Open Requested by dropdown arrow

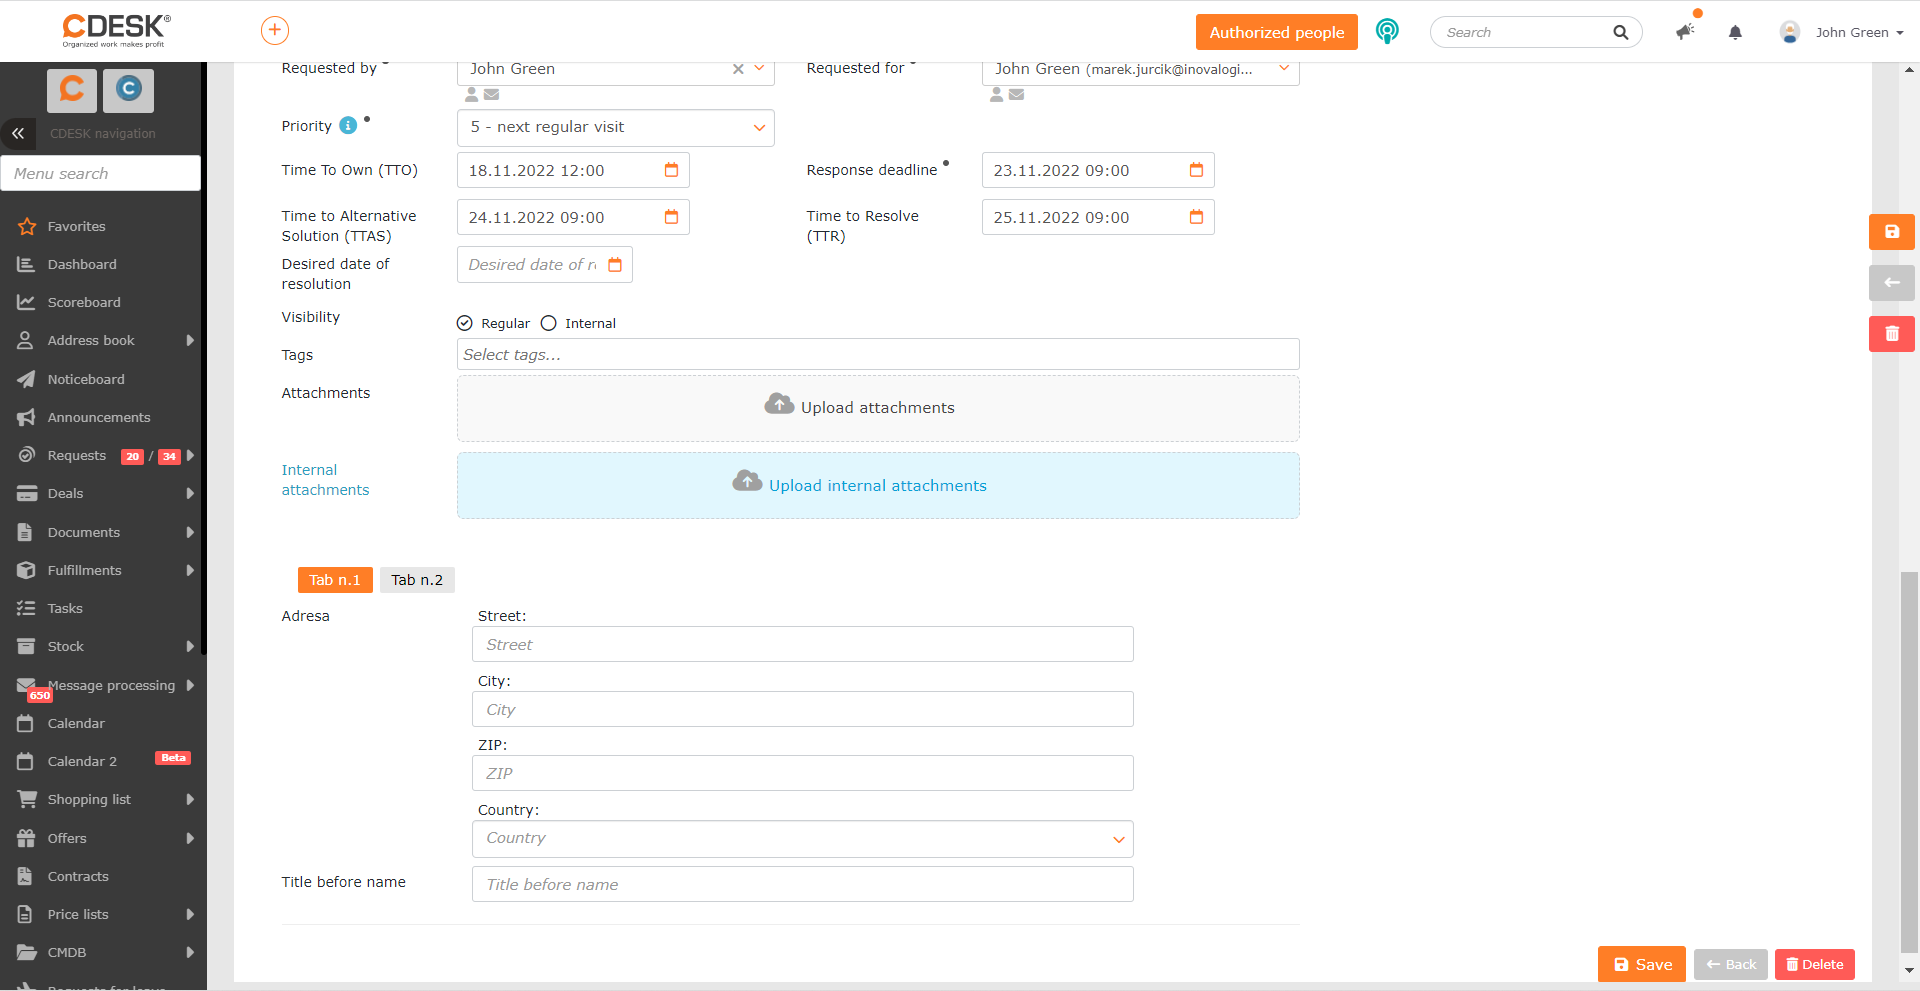click(759, 69)
